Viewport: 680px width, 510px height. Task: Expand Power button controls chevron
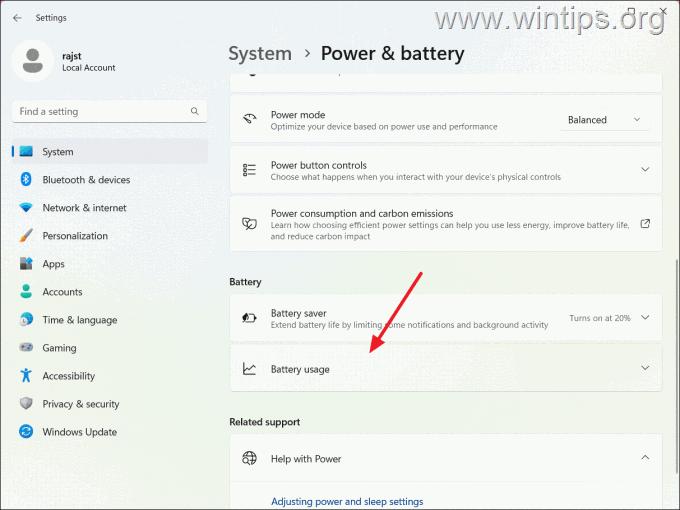645,170
